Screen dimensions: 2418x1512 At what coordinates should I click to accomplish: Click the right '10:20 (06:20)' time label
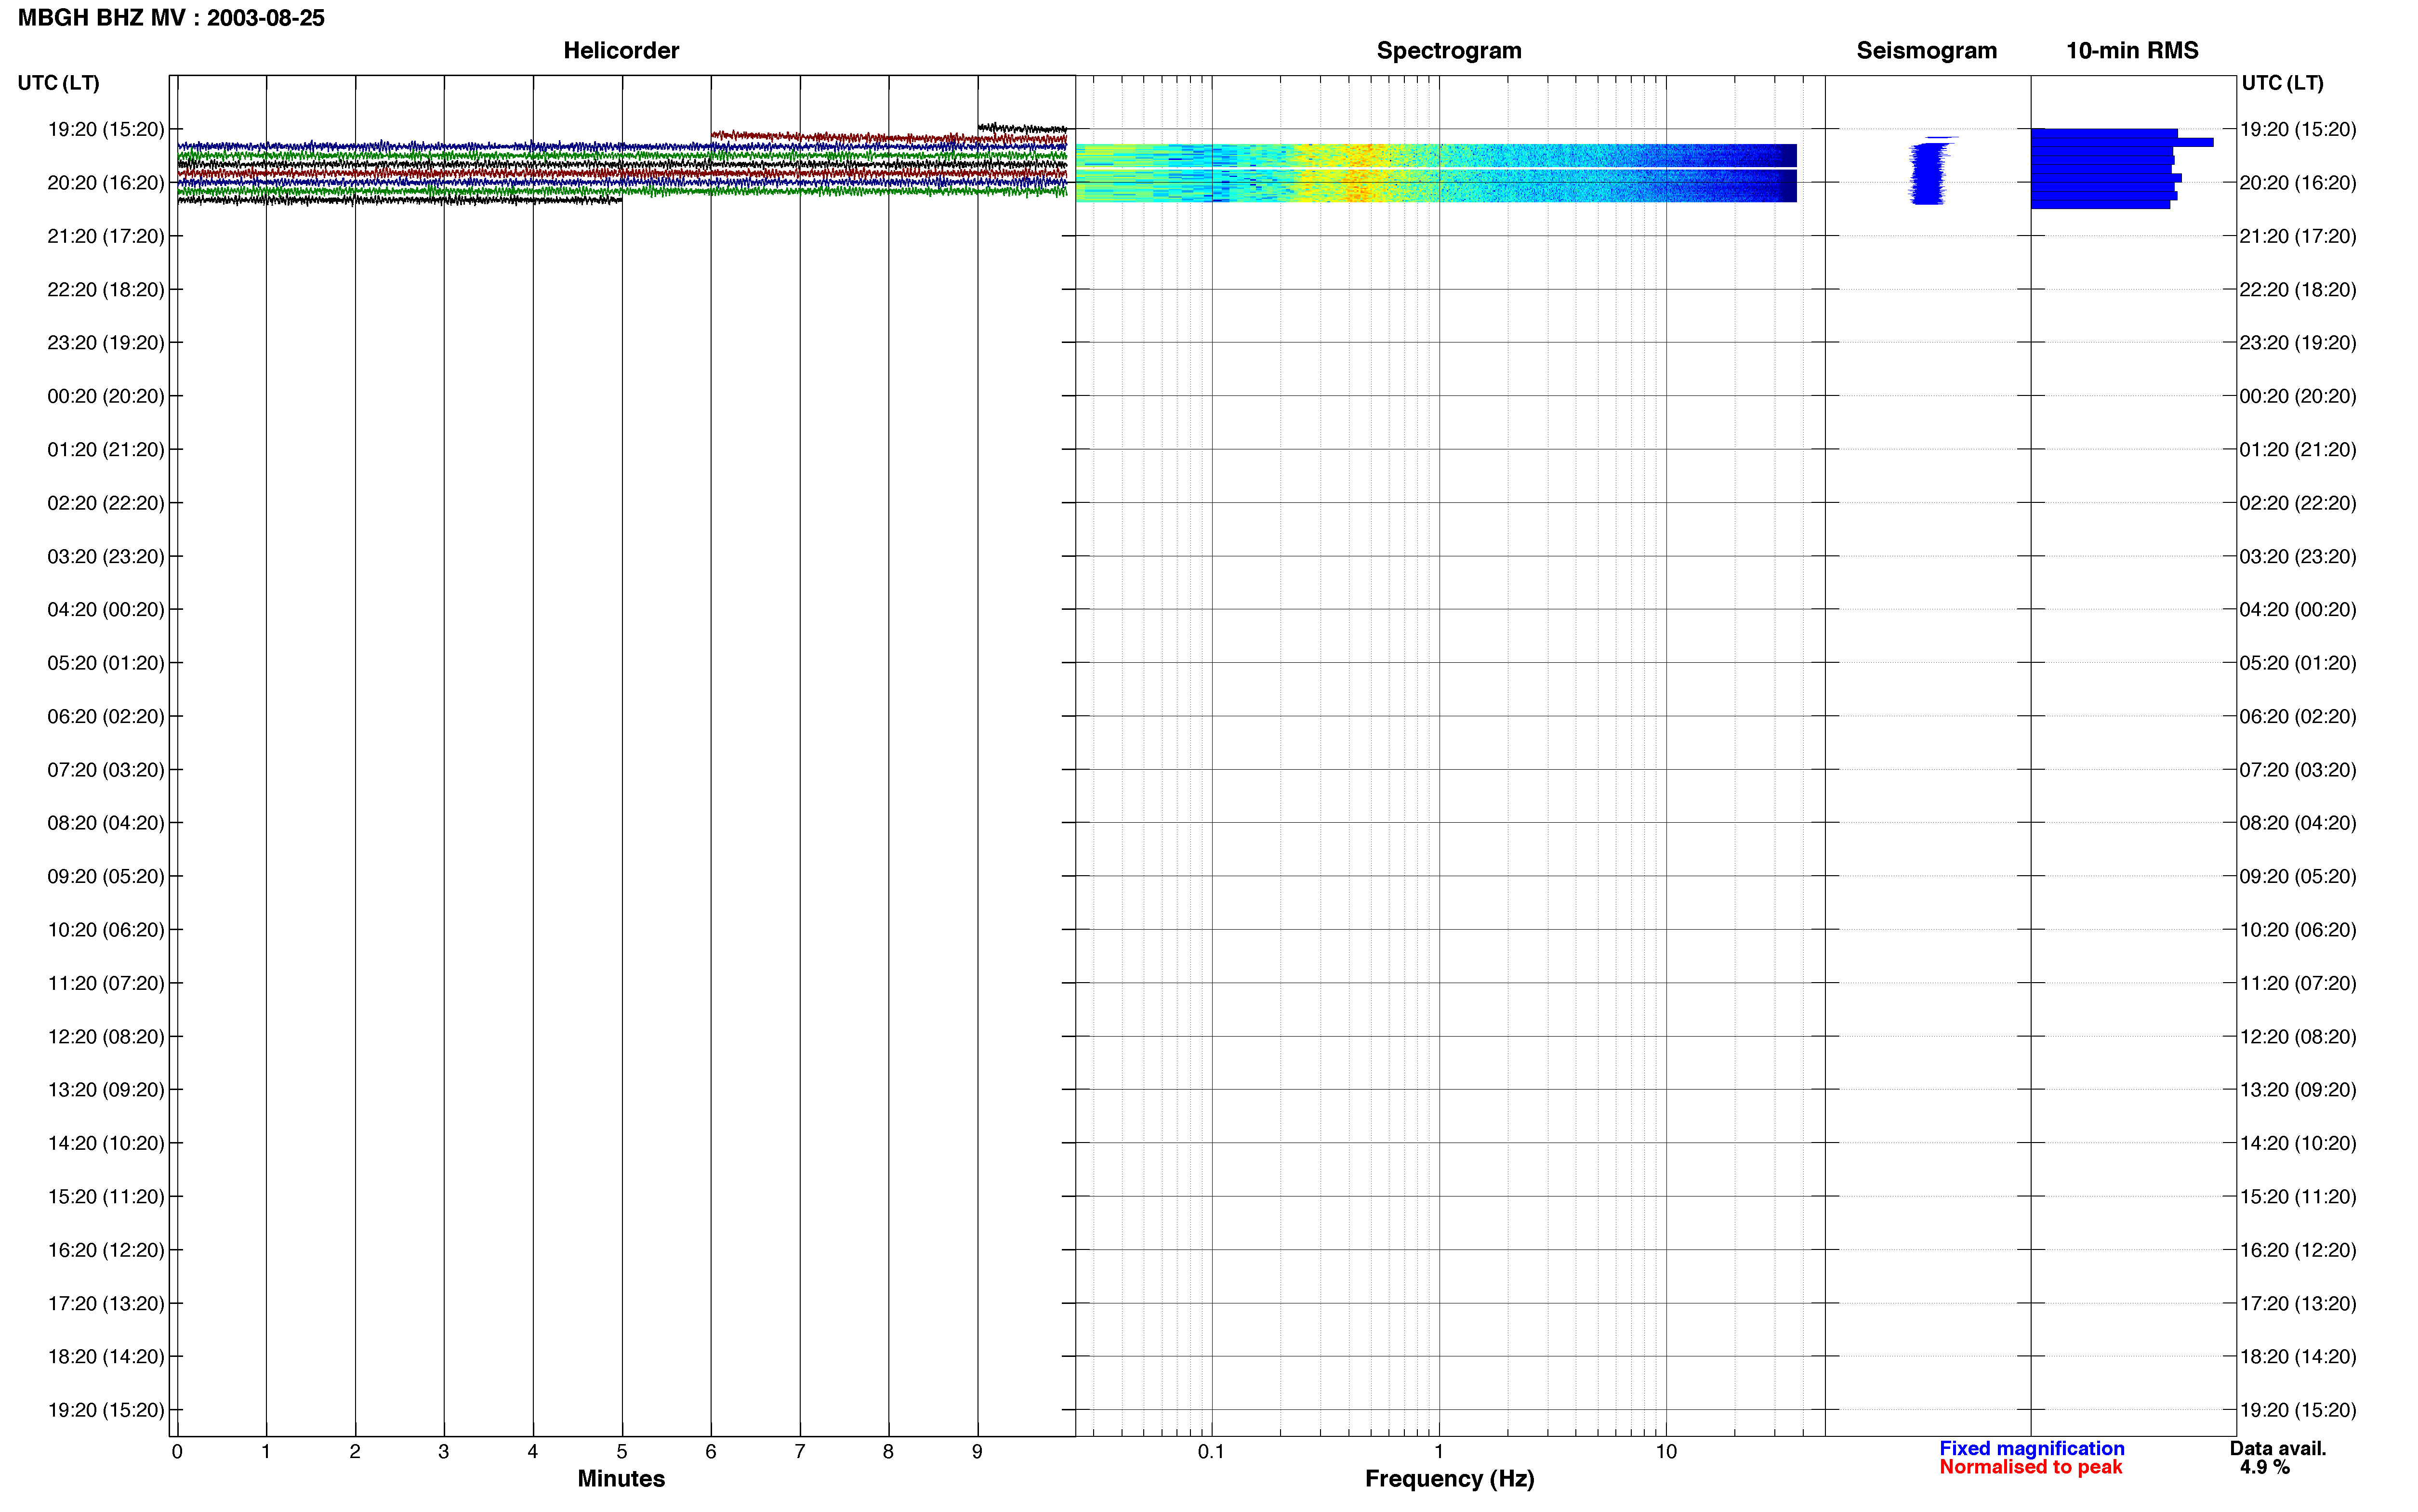pos(2298,930)
